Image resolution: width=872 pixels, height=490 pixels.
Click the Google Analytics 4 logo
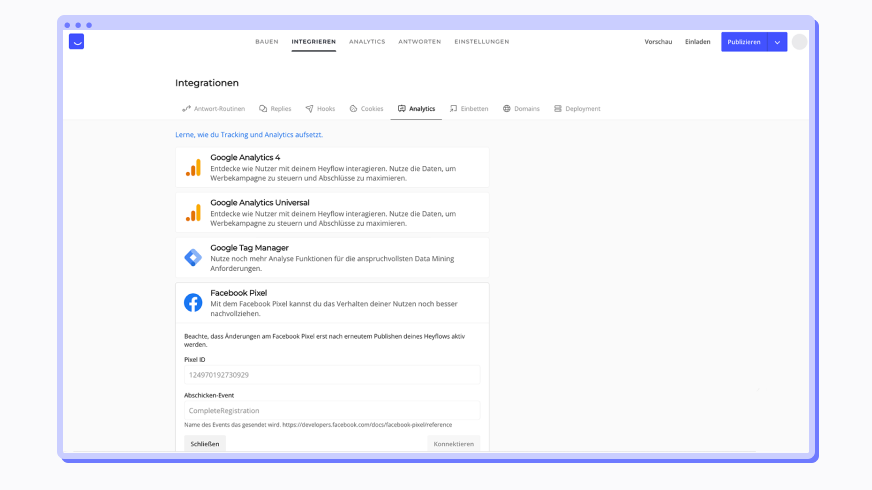(193, 167)
